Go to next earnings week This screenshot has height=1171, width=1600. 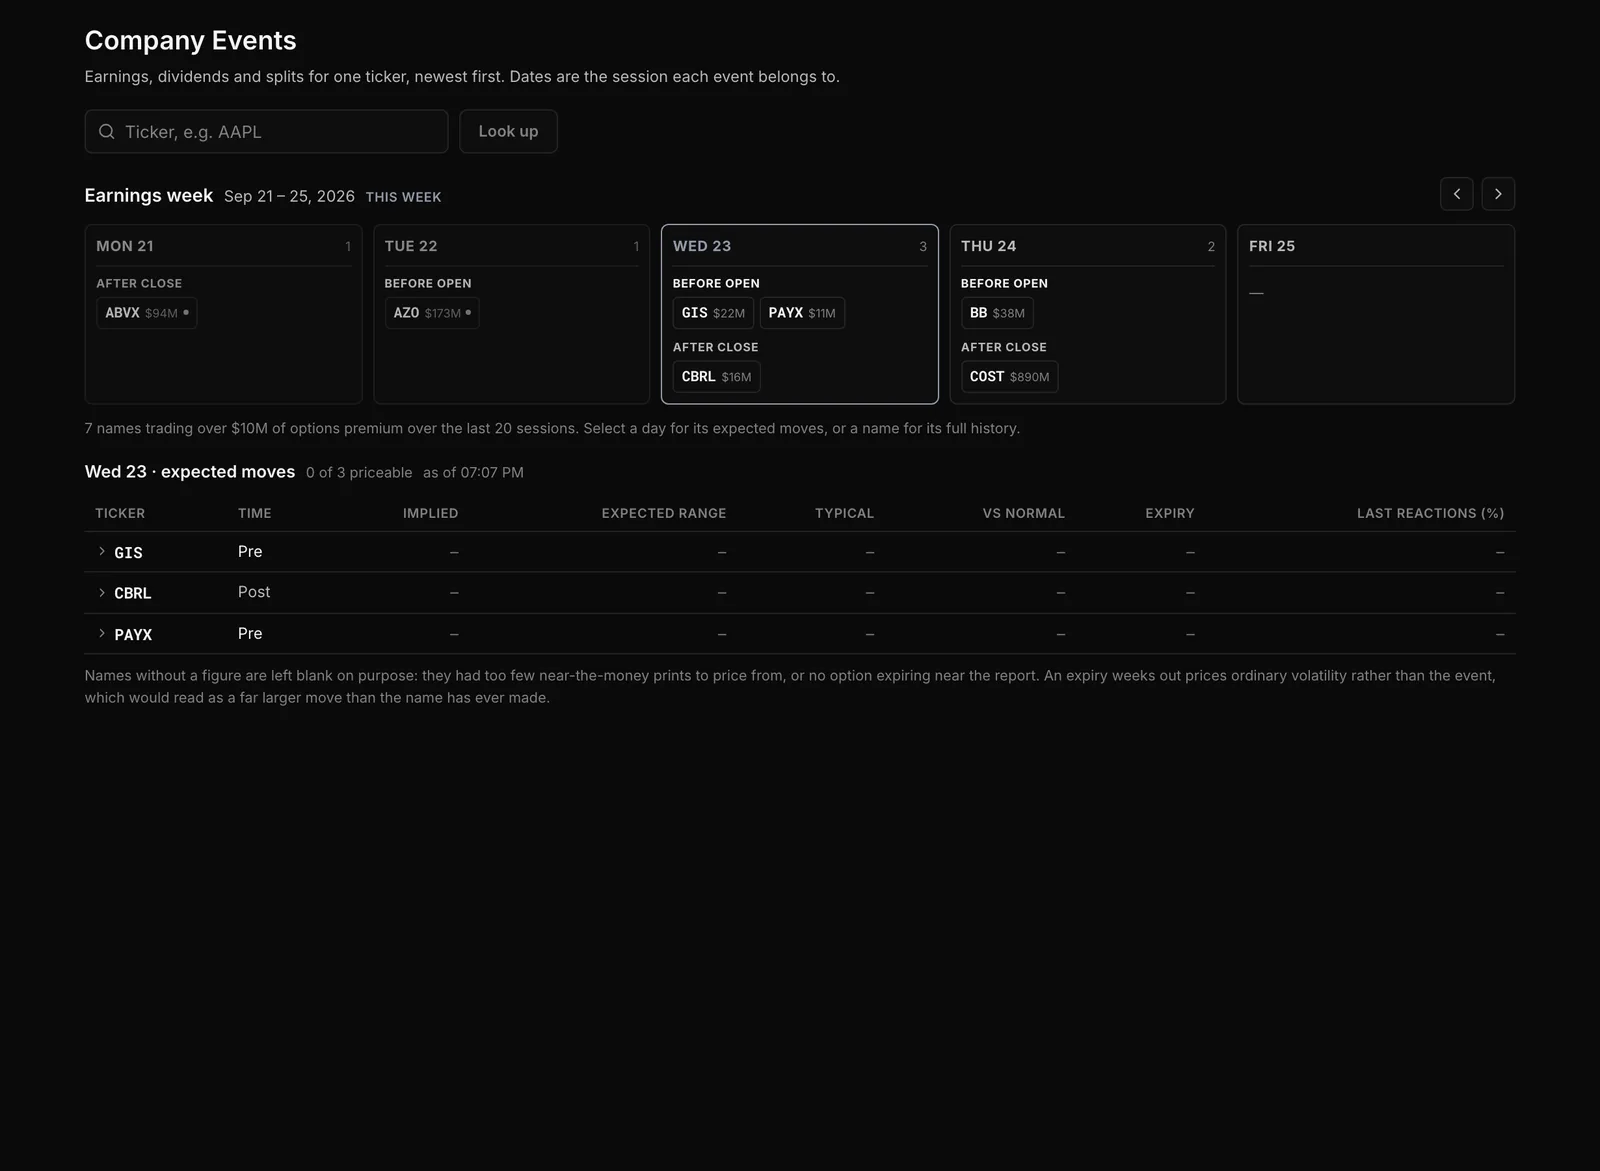(x=1498, y=194)
